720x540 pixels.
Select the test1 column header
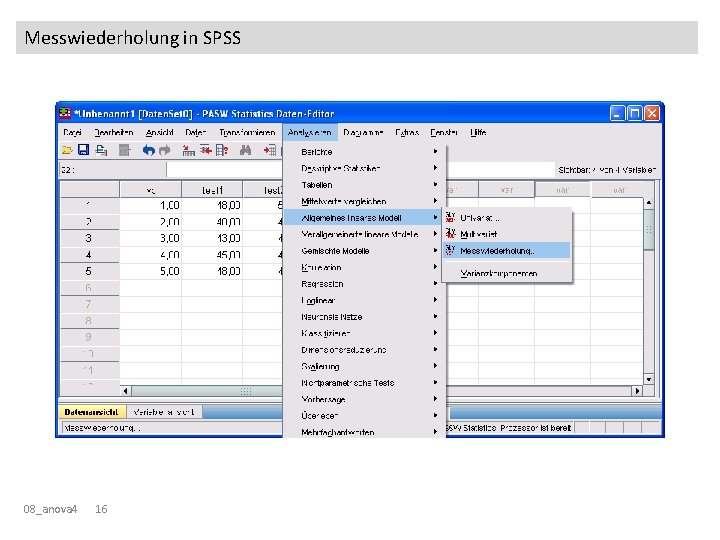tap(212, 190)
